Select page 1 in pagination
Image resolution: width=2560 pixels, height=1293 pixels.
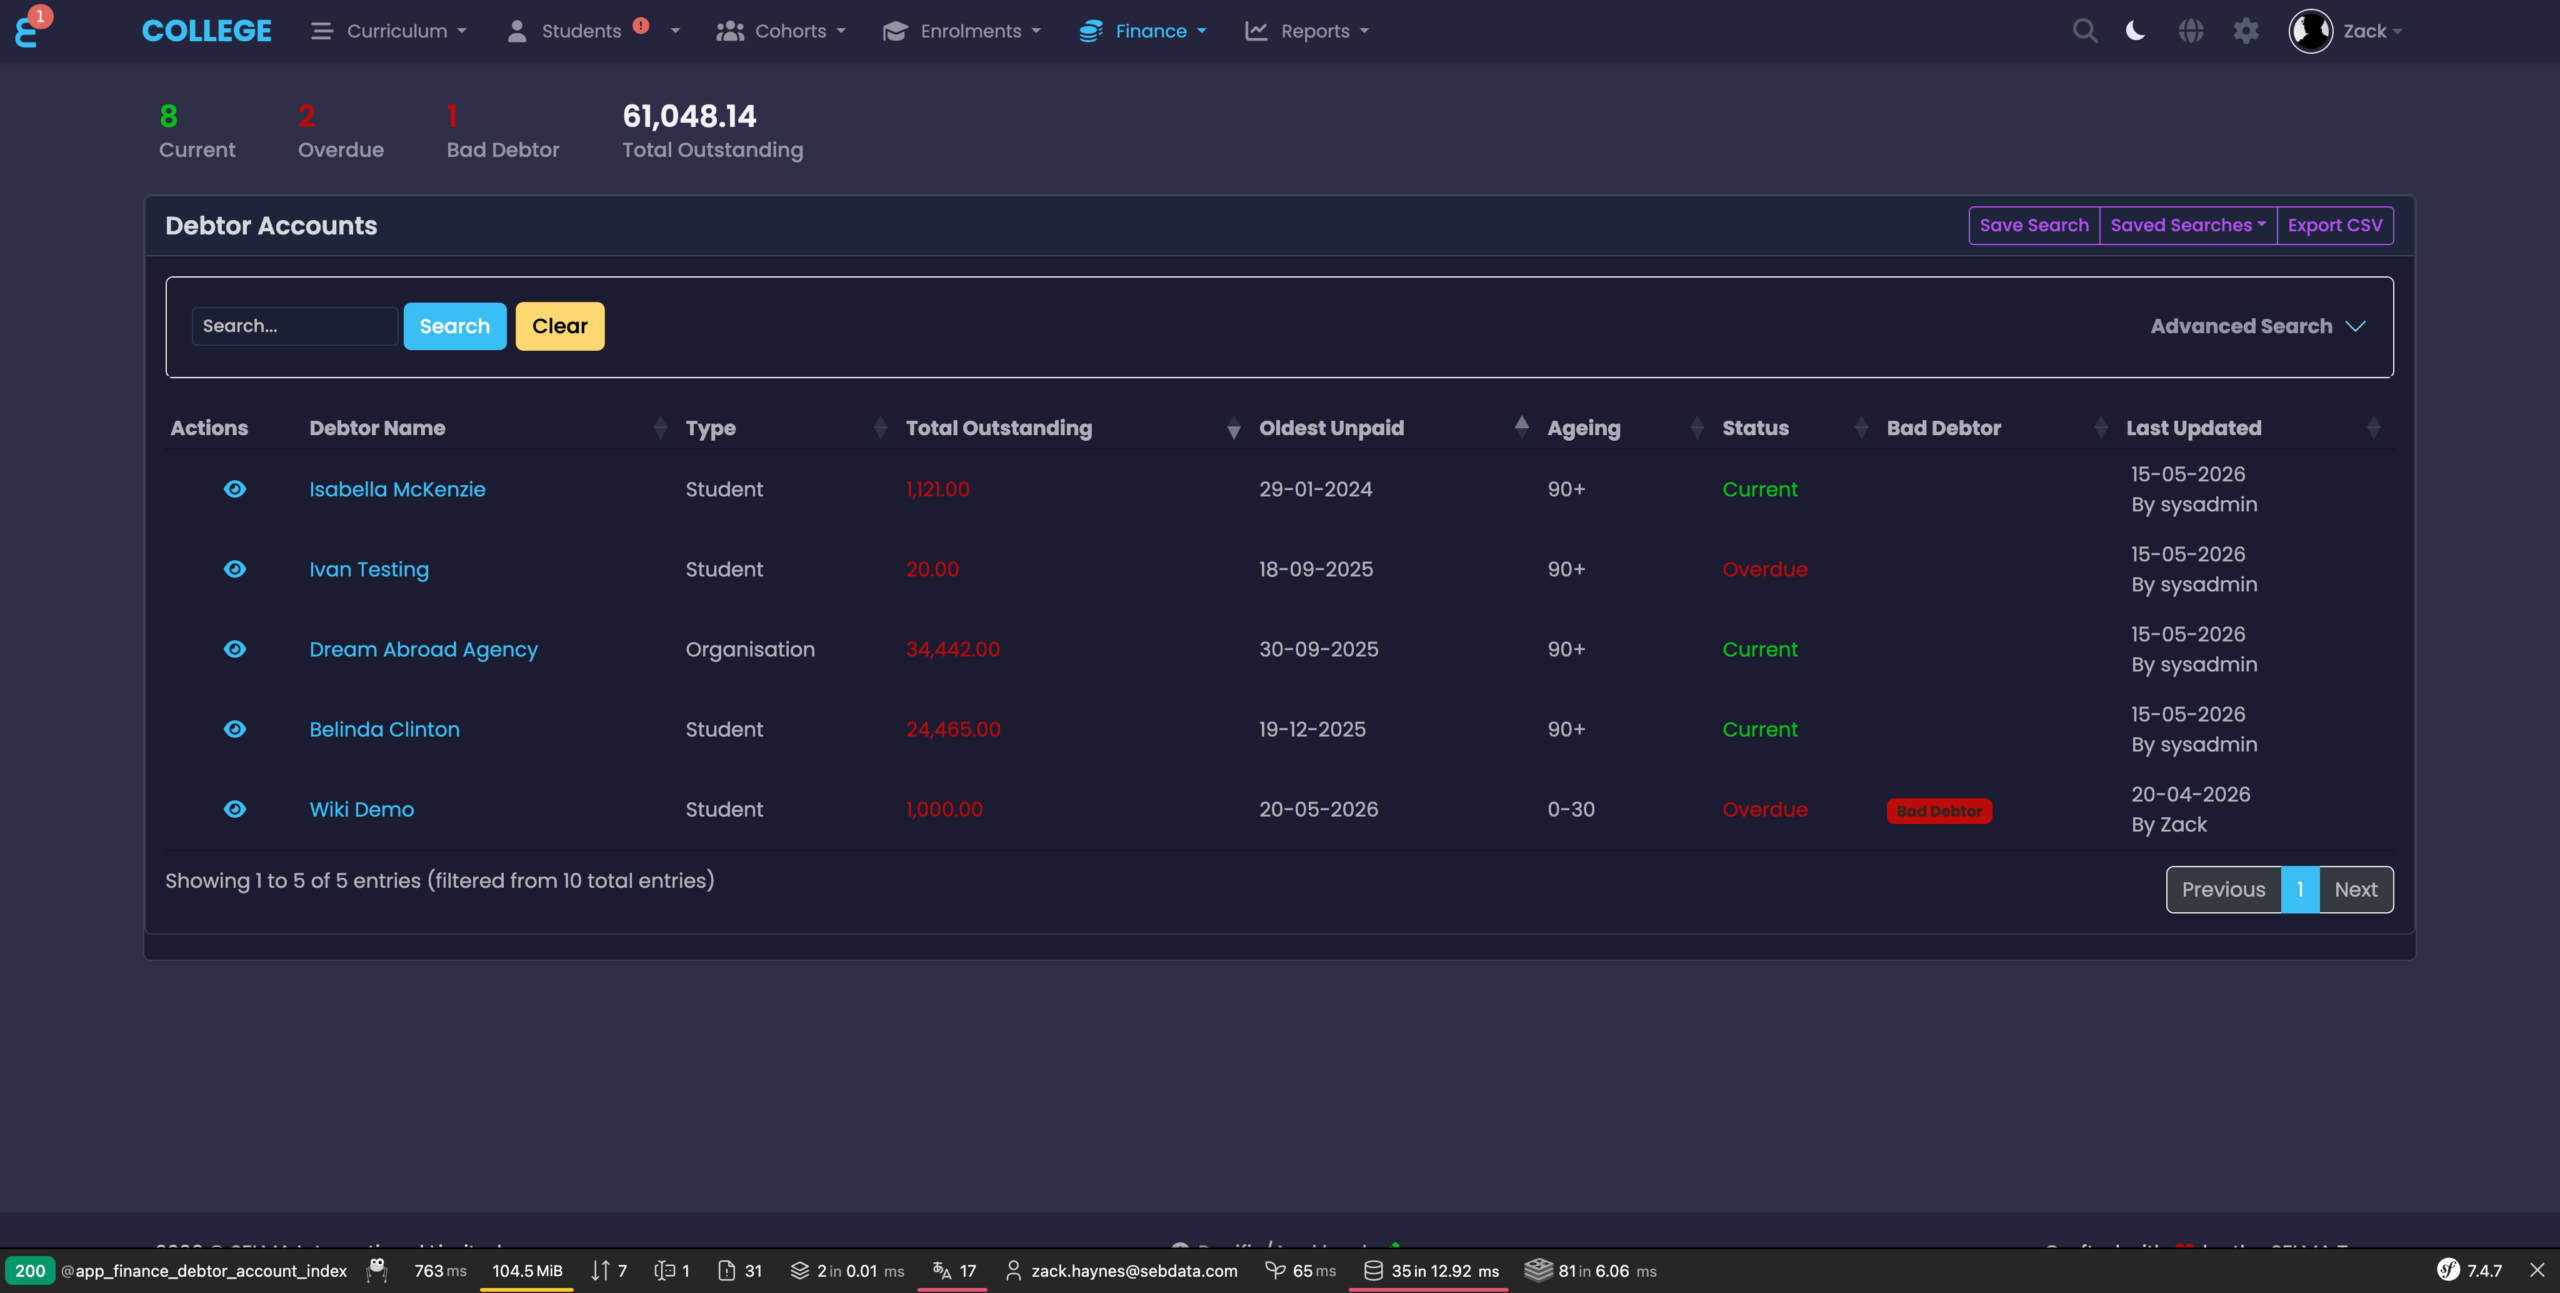pos(2300,889)
